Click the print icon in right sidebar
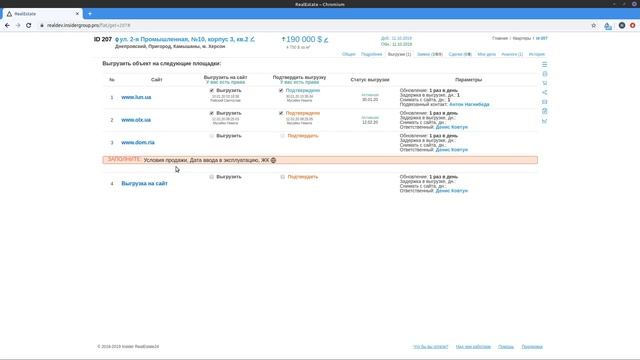 click(544, 74)
